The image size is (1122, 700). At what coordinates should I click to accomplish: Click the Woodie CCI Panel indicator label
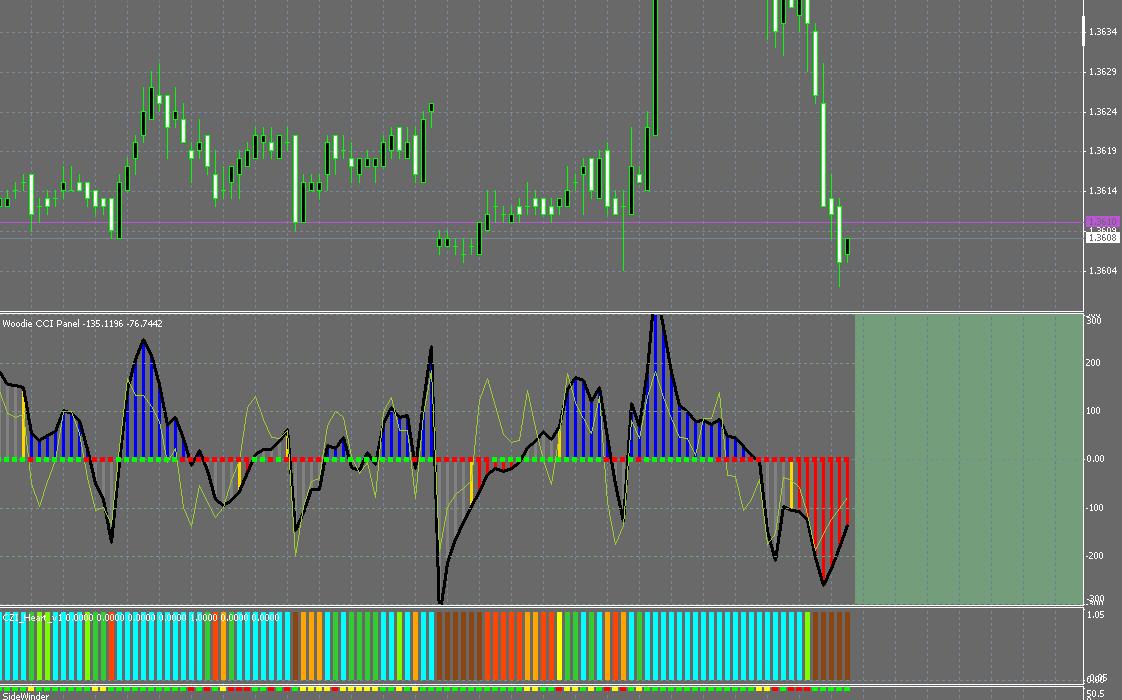tap(82, 324)
